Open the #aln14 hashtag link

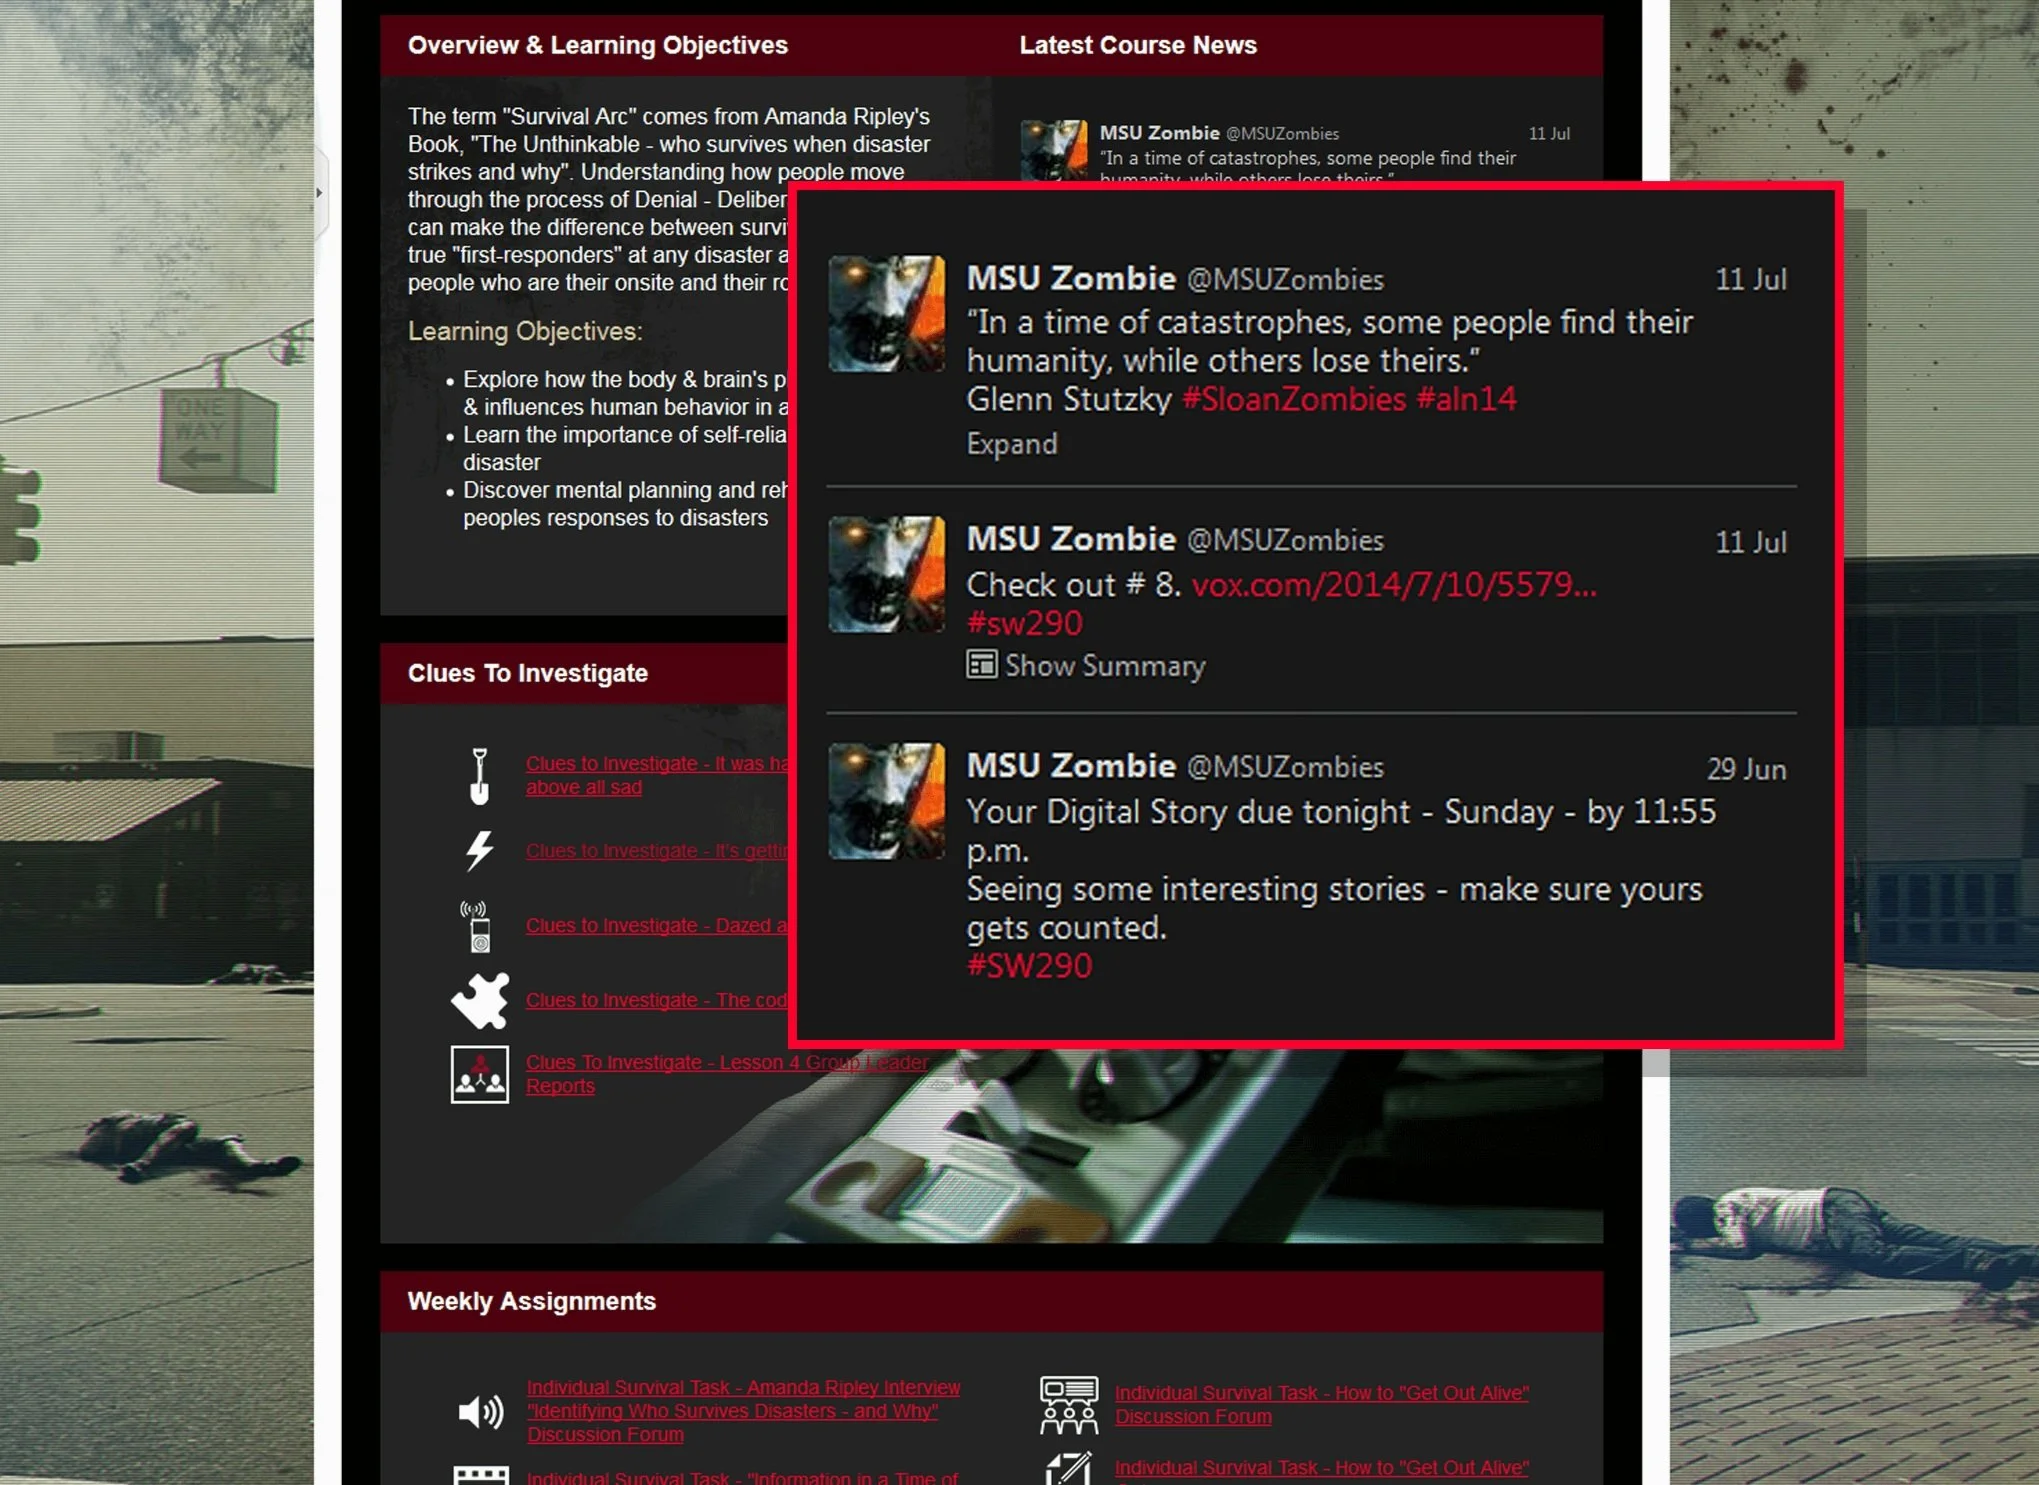point(1466,399)
